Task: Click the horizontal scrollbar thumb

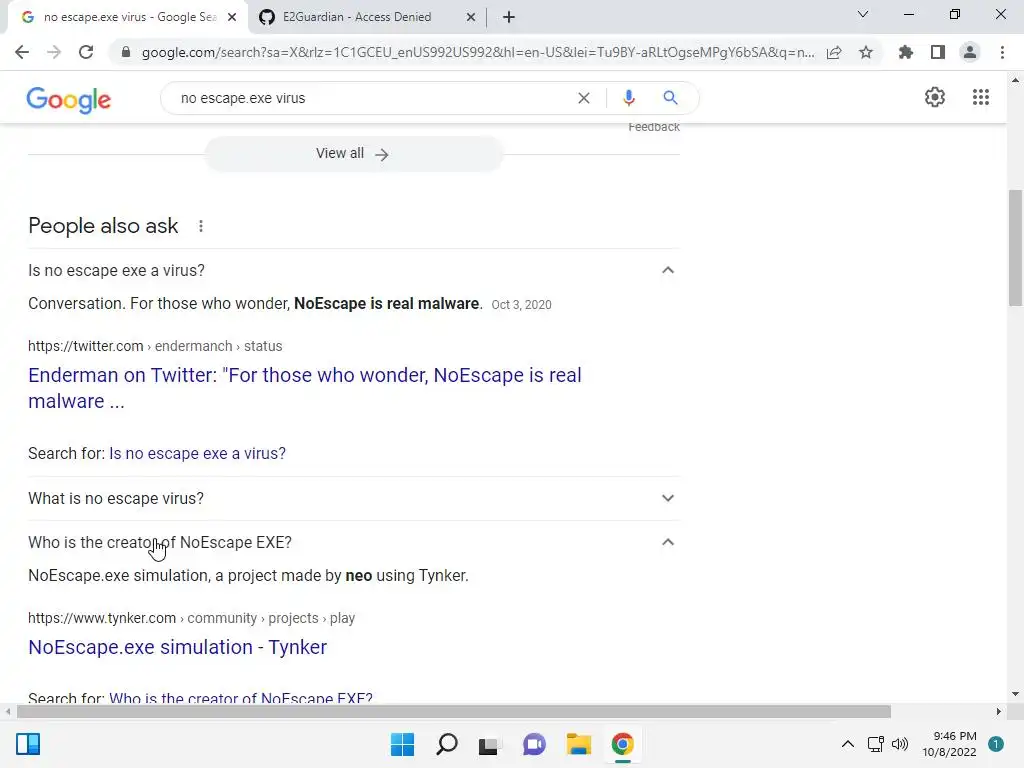Action: (454, 711)
